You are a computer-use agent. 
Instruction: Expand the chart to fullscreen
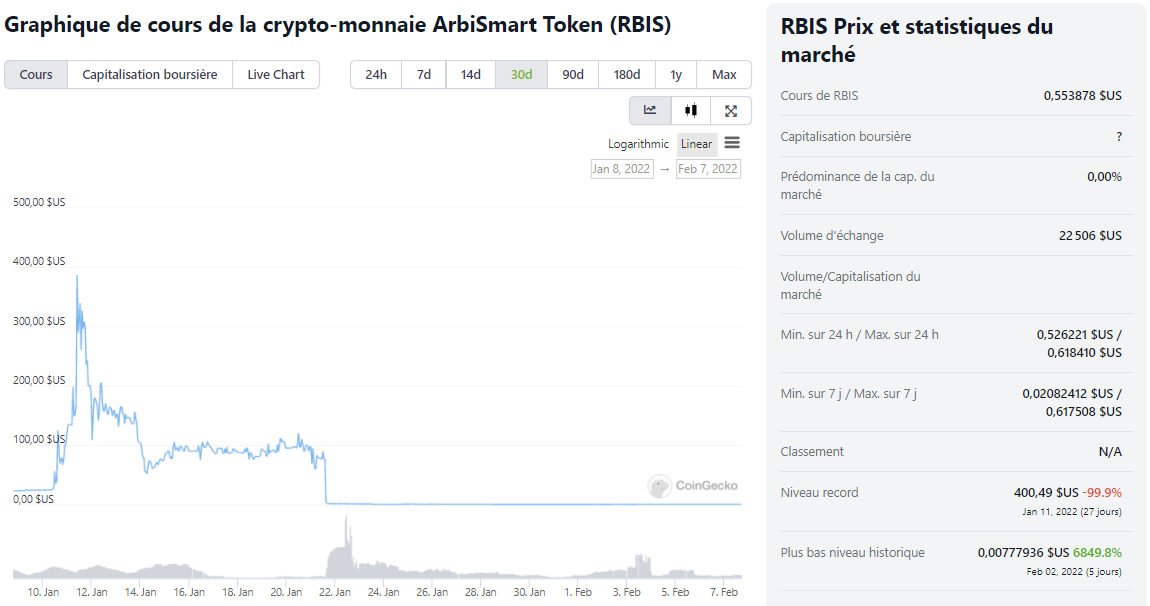tap(731, 111)
